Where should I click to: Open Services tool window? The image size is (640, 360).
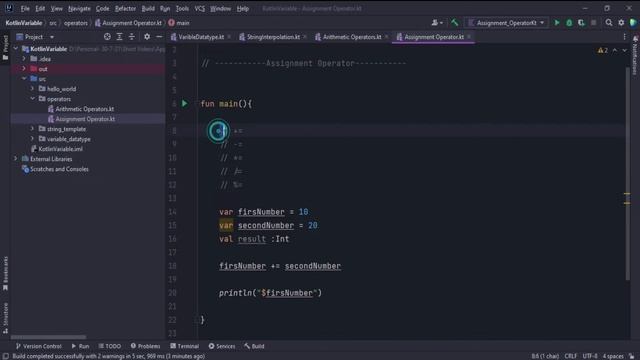pos(222,346)
